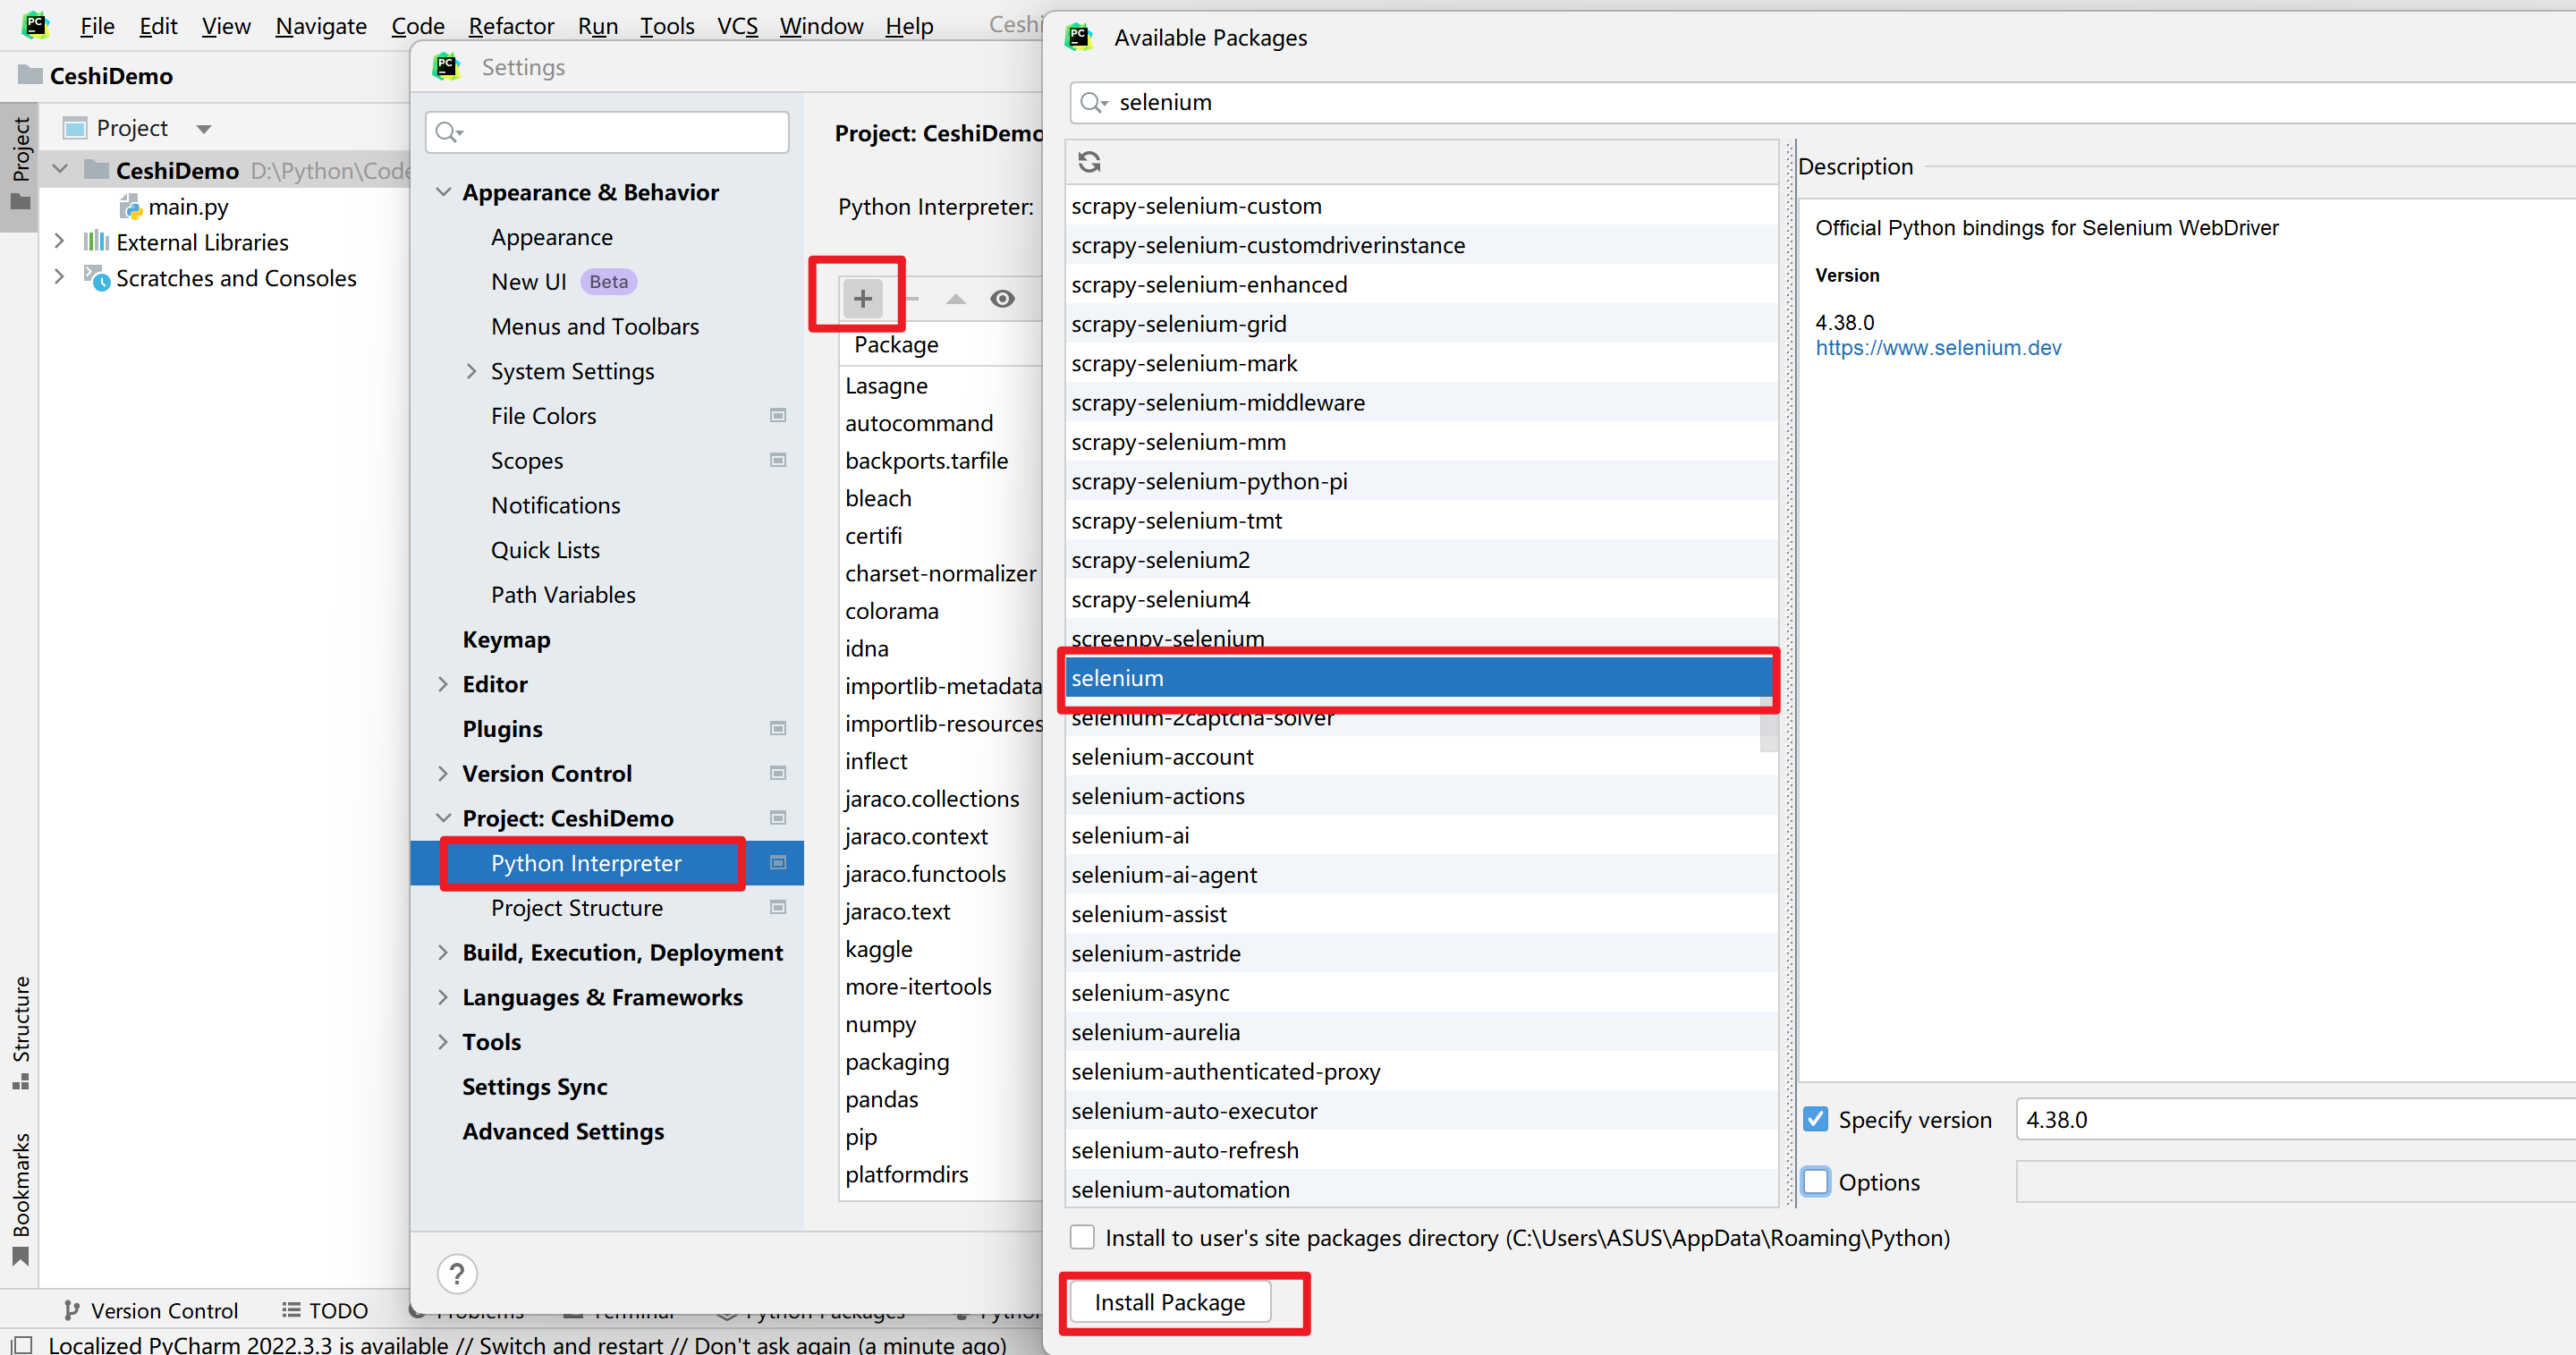Screen dimensions: 2576x1355
Task: Click the minus icon to uninstall a package
Action: (x=911, y=298)
